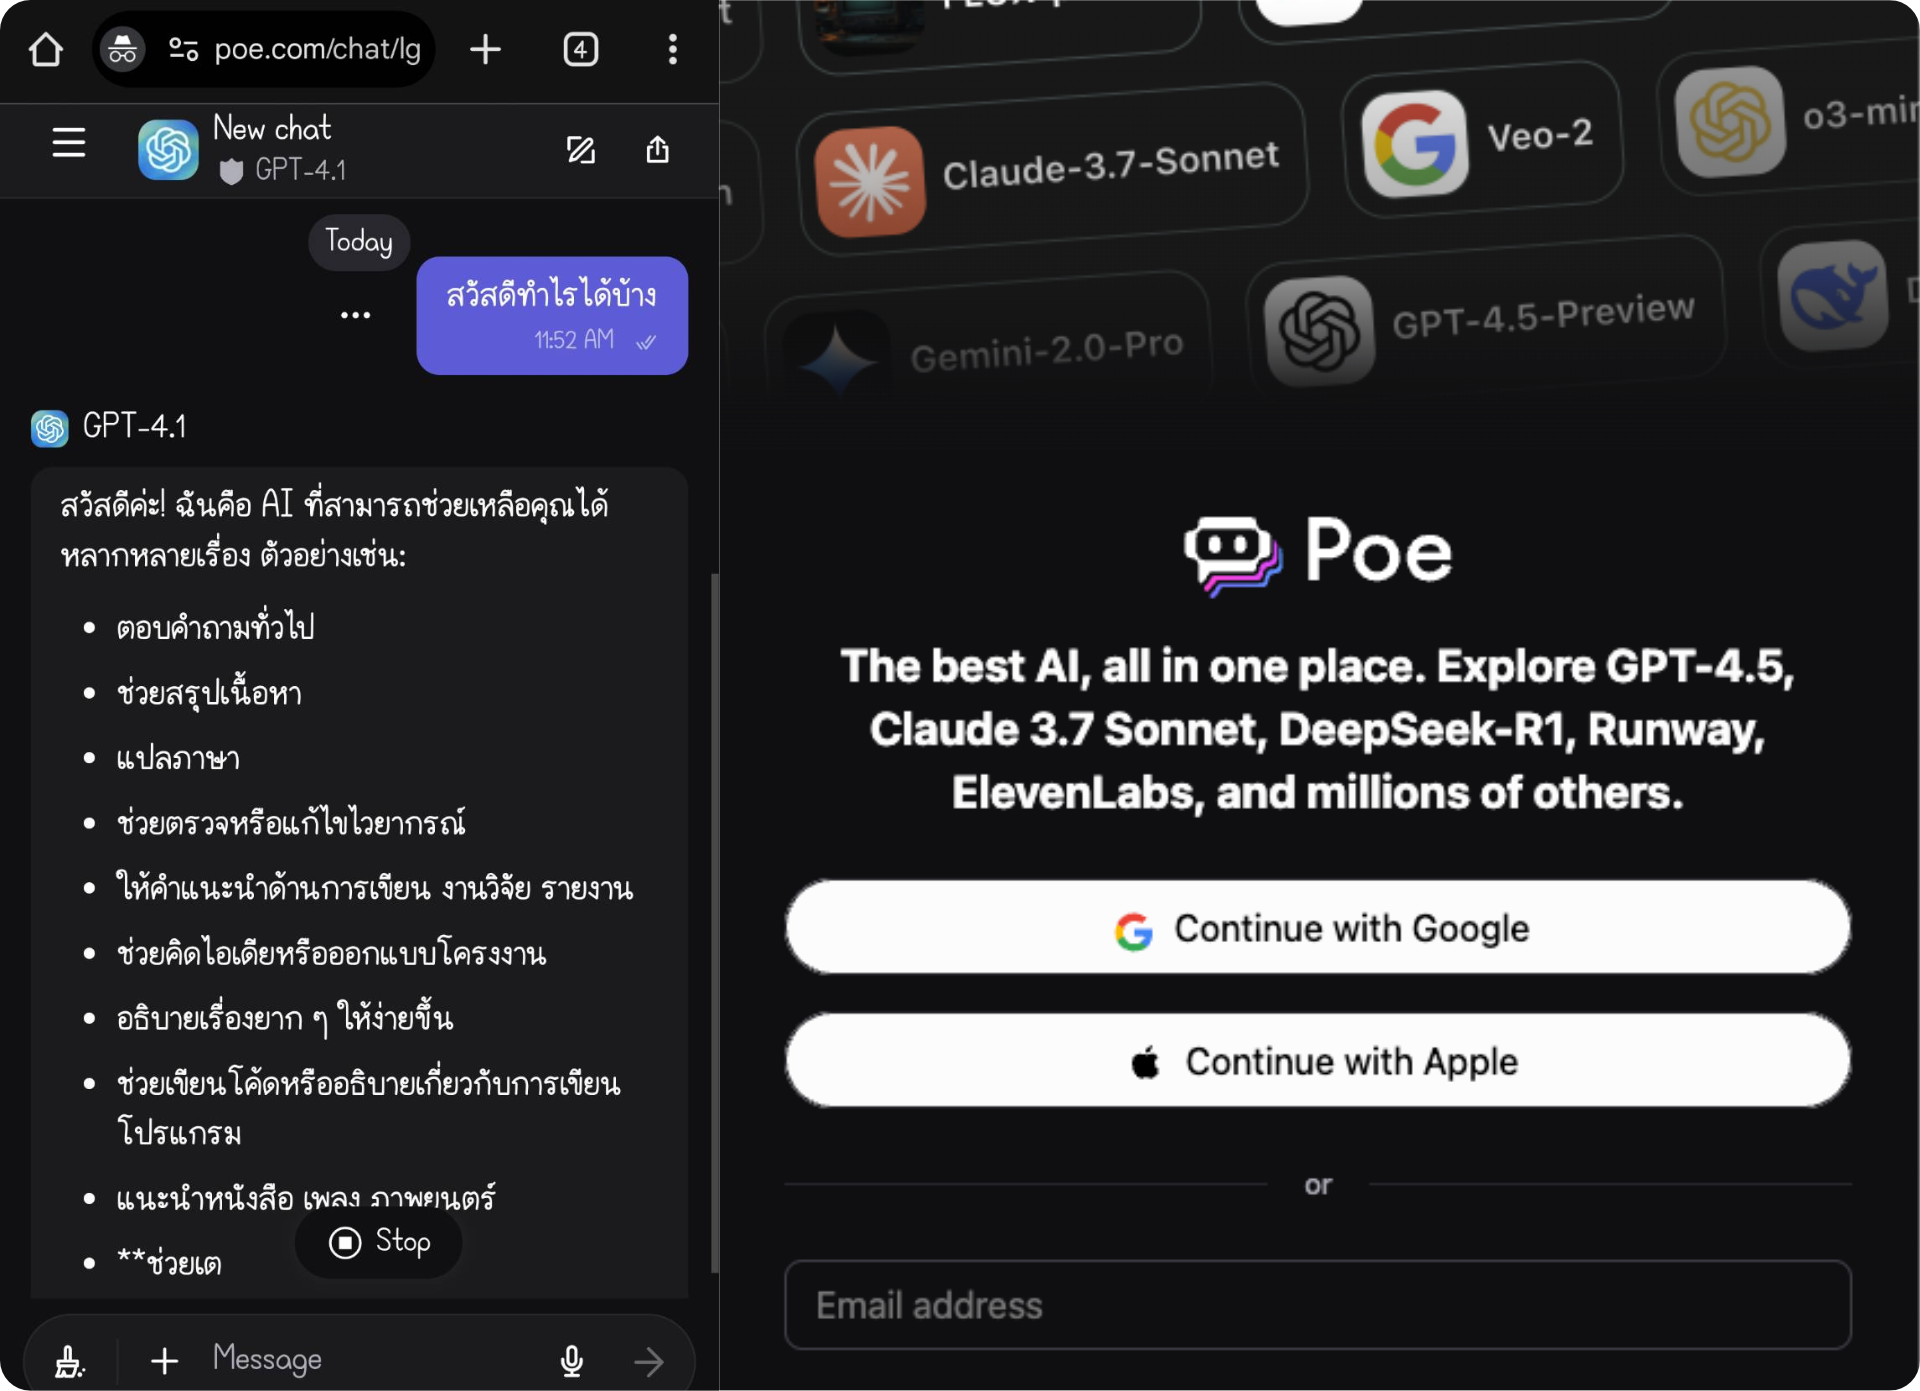This screenshot has height=1391, width=1920.
Task: Click the small GPT-4.1 avatar above reply
Action: pos(50,428)
